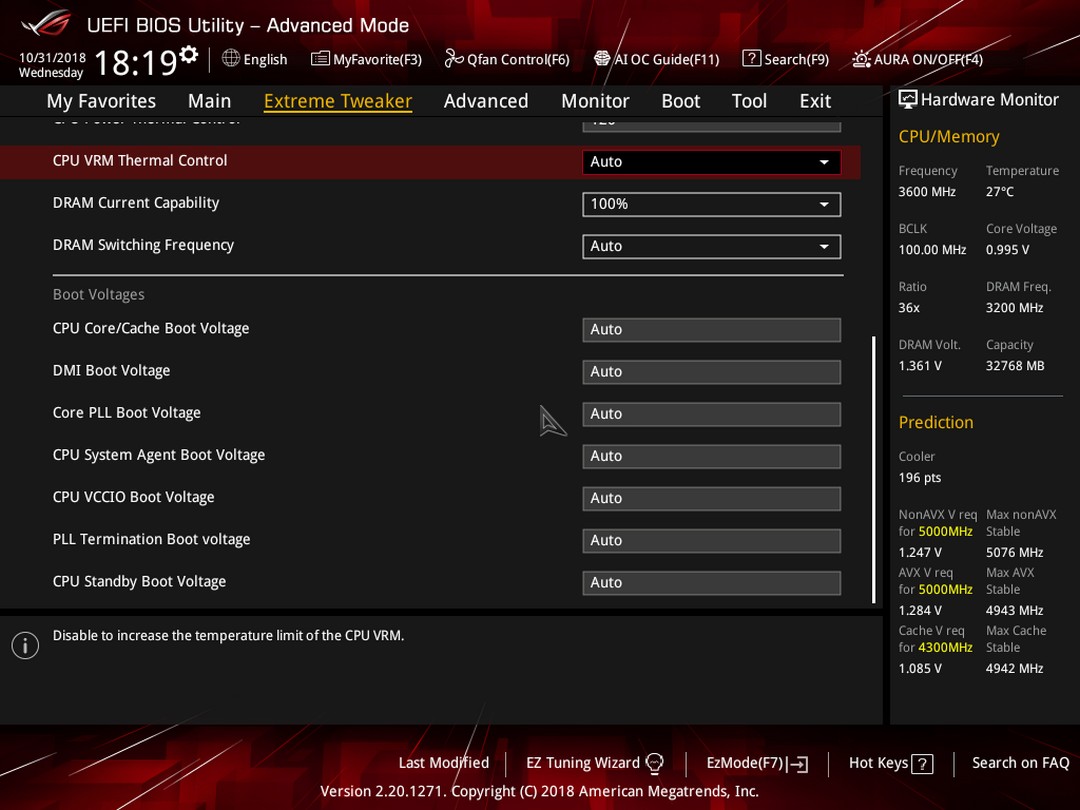The width and height of the screenshot is (1080, 810).
Task: Expand CPU VRM Thermal Control dropdown
Action: pos(712,162)
